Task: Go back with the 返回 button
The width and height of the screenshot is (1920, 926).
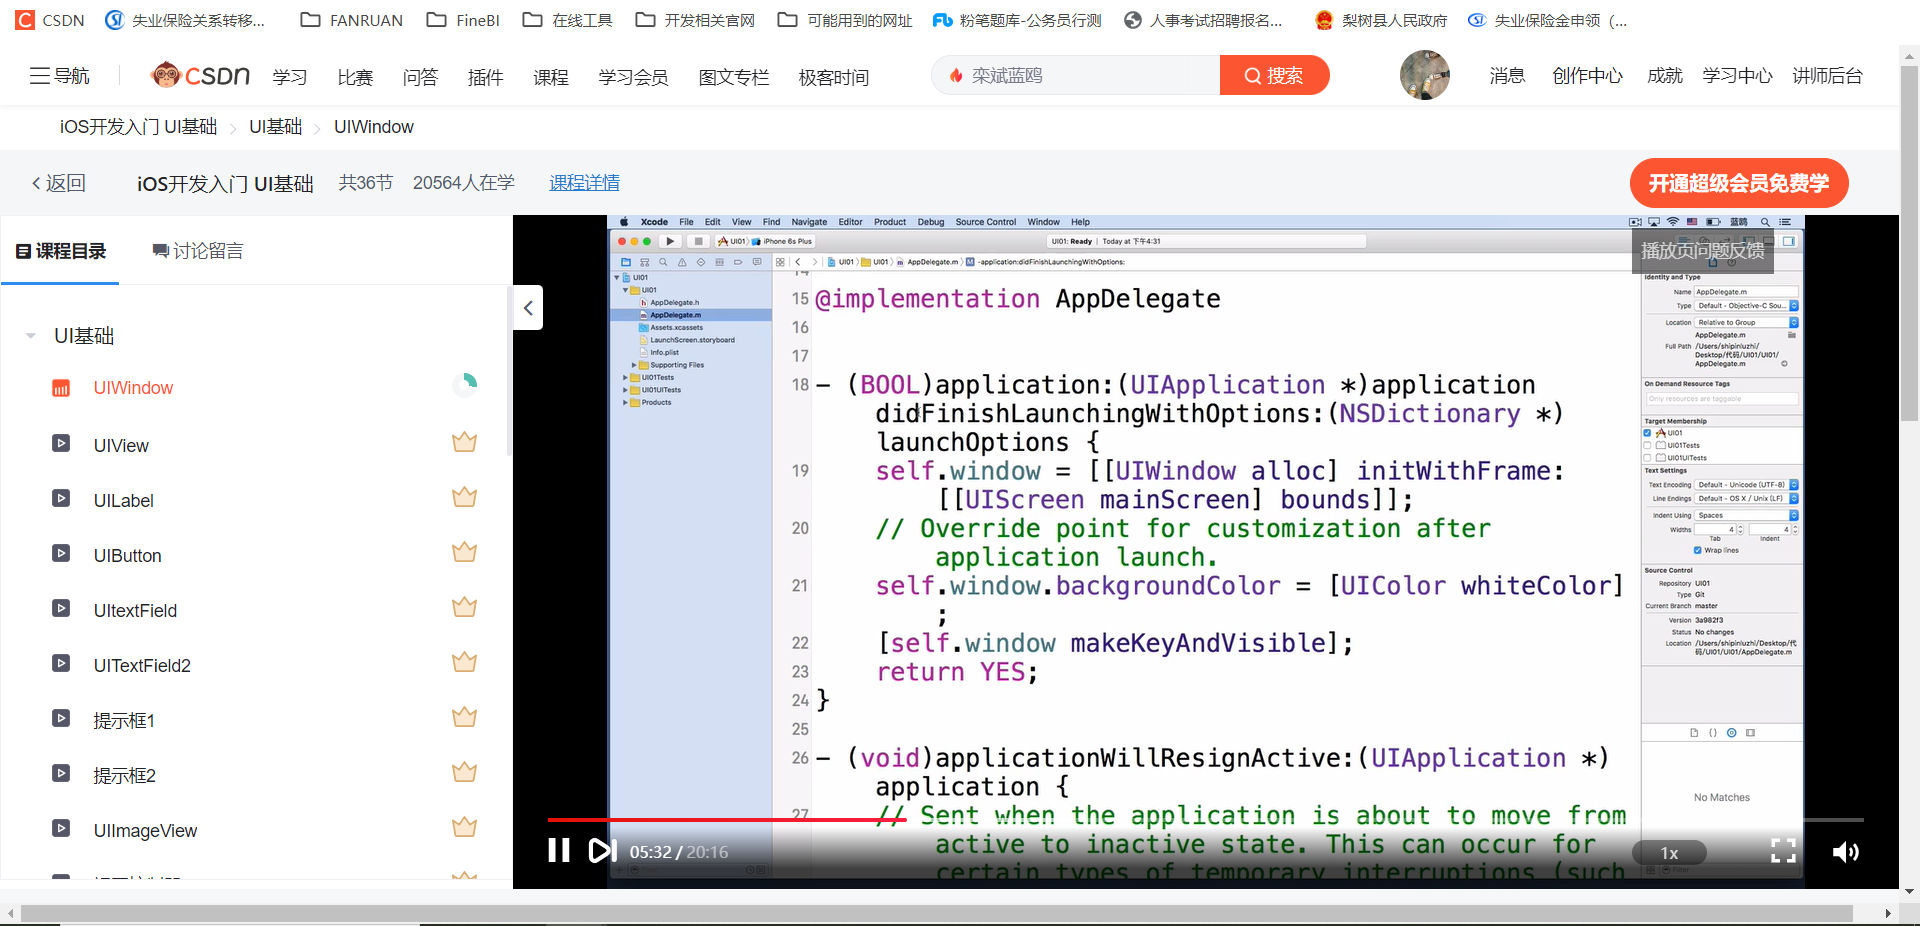Action: 59,183
